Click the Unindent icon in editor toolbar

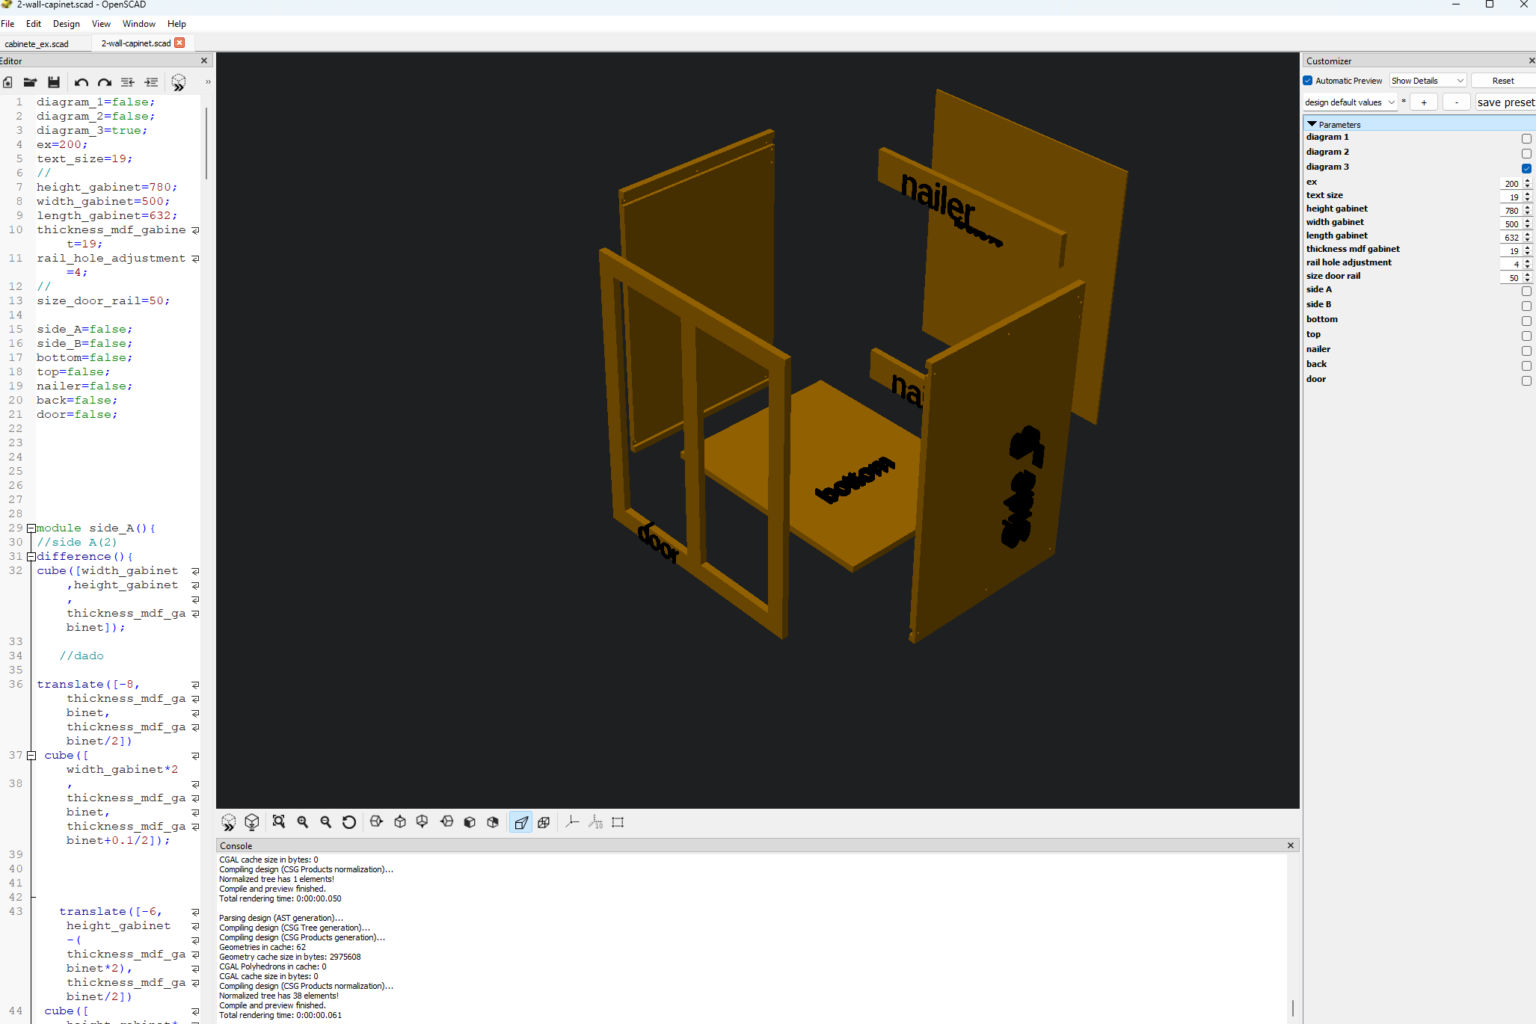[127, 82]
